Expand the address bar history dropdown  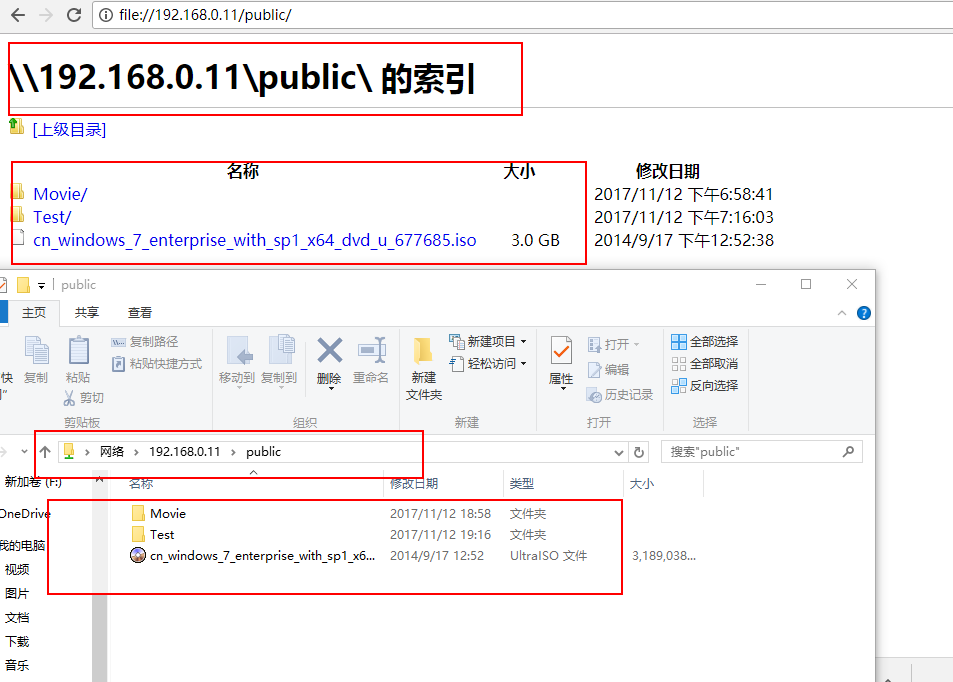(x=619, y=452)
